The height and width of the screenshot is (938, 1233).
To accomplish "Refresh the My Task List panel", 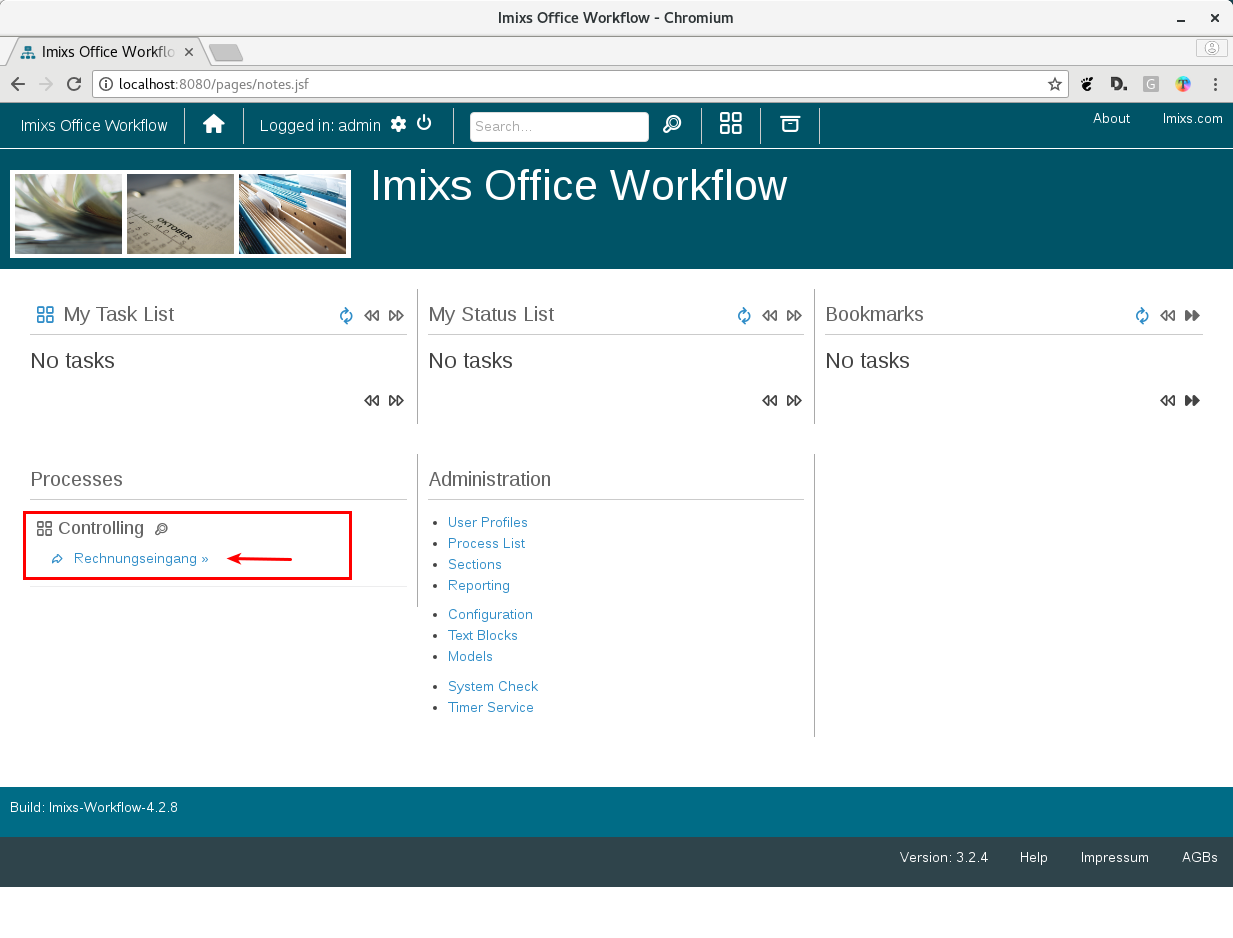I will 346,316.
